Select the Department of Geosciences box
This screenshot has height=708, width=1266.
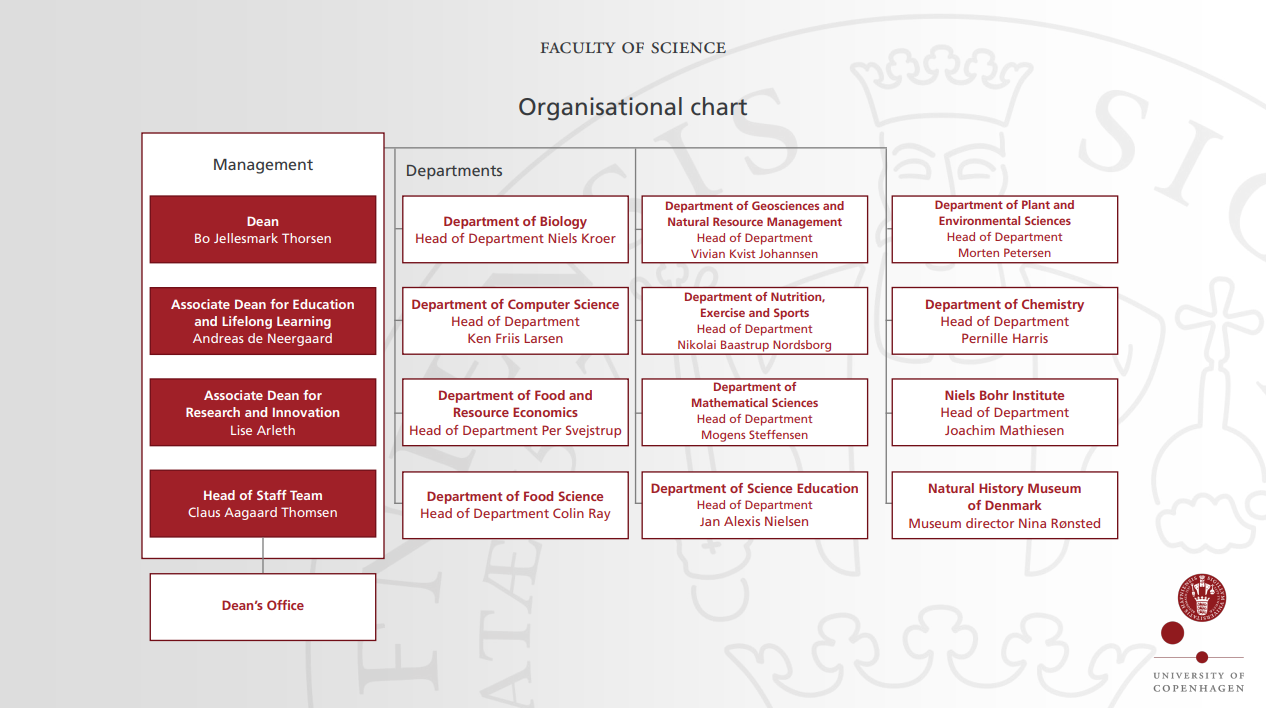[x=754, y=229]
